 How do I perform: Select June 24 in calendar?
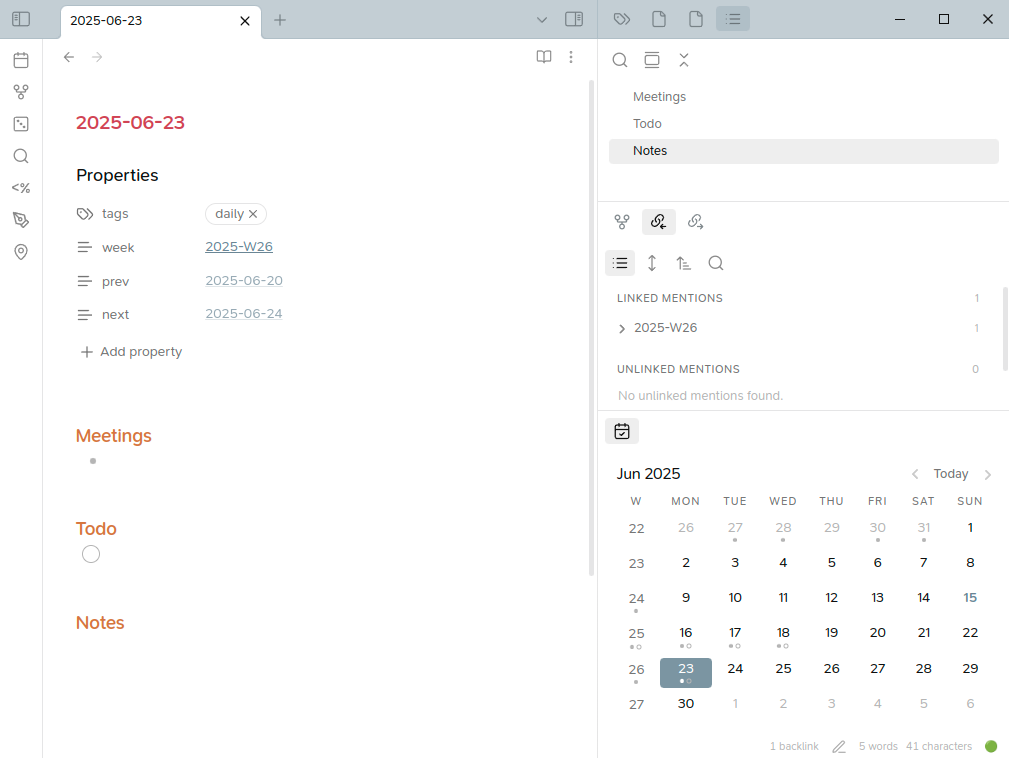pos(735,669)
